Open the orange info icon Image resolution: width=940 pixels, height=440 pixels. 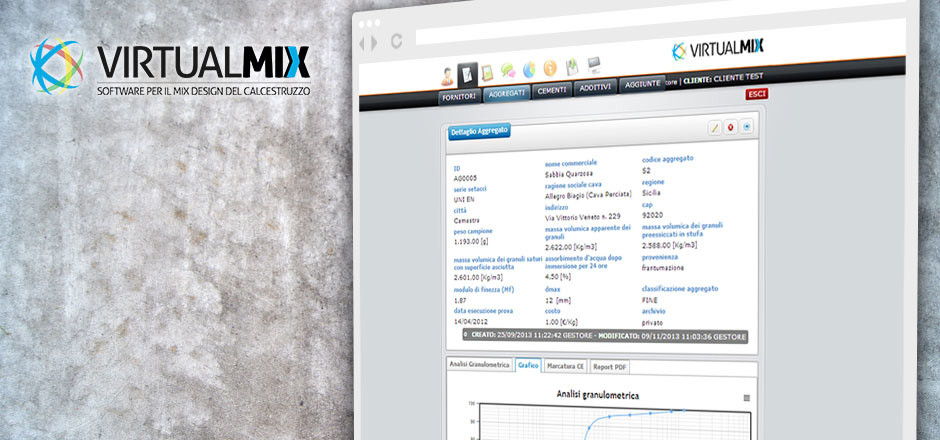(x=550, y=68)
